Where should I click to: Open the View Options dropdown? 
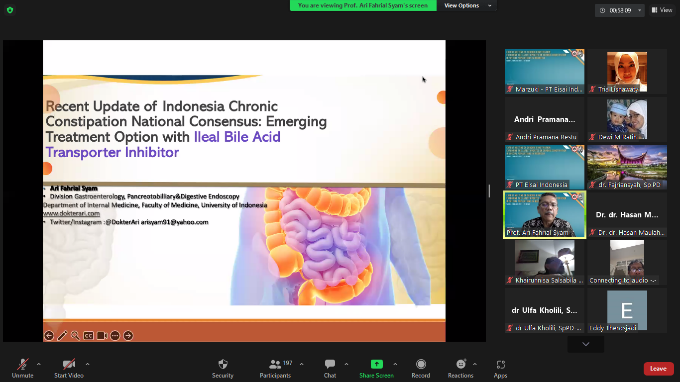[468, 6]
